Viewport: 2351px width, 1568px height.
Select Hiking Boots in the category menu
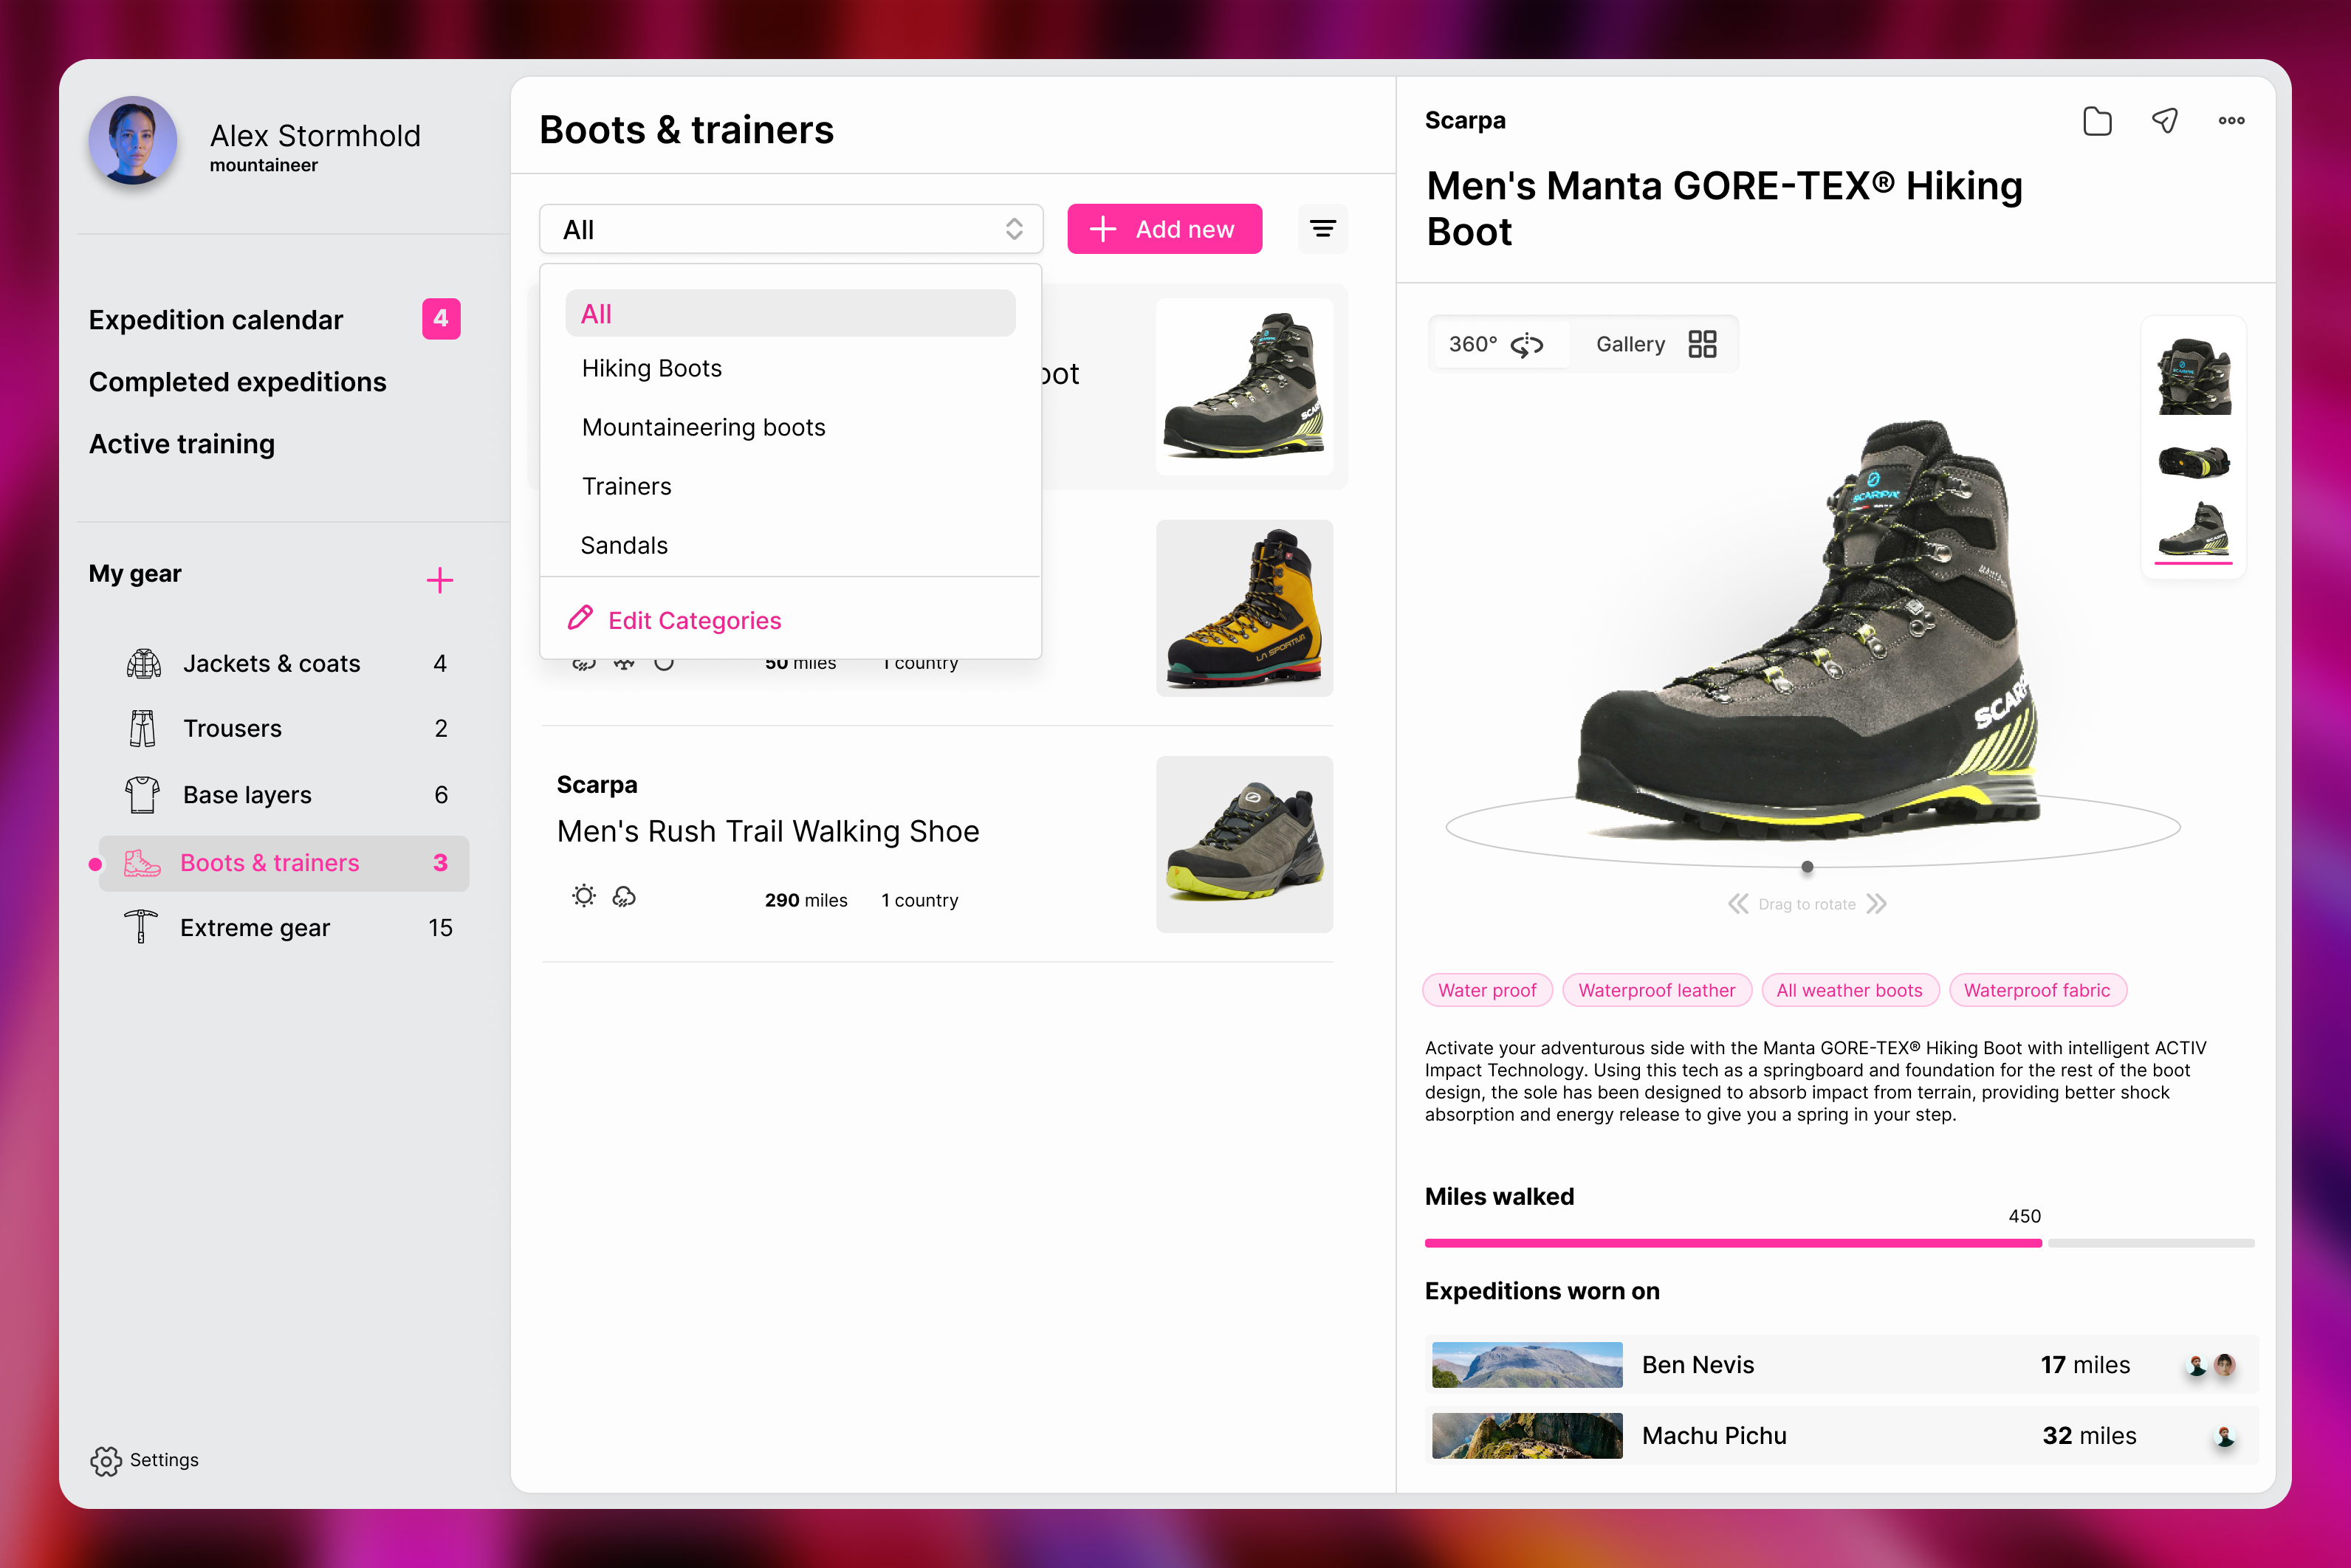coord(651,368)
